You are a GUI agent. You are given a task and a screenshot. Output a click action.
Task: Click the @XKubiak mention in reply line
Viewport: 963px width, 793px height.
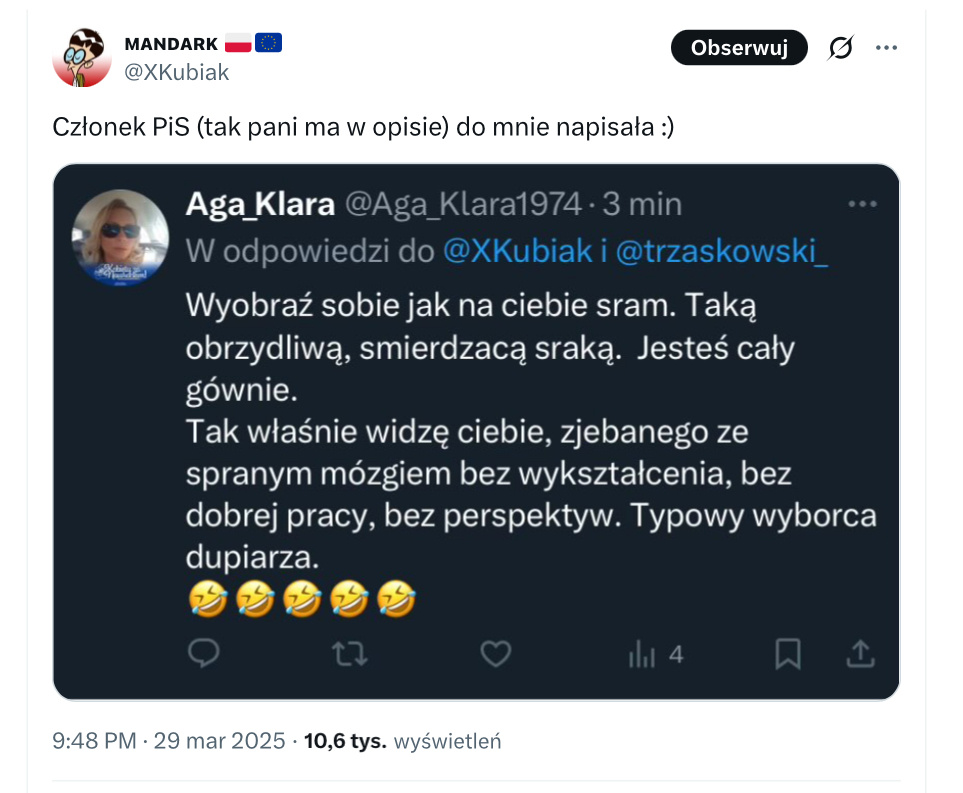[x=517, y=252]
